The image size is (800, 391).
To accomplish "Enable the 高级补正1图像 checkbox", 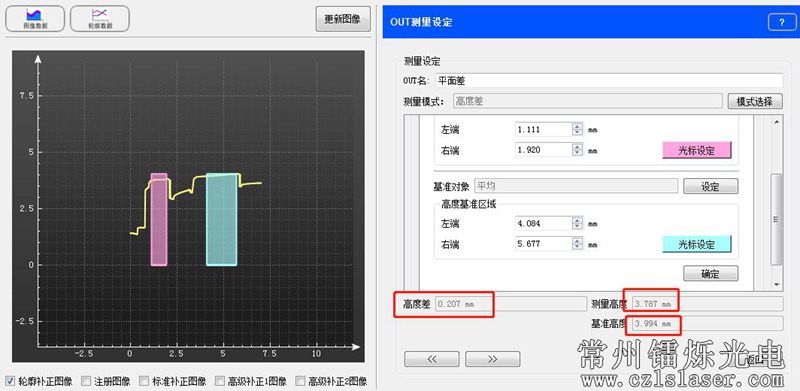I will (220, 381).
